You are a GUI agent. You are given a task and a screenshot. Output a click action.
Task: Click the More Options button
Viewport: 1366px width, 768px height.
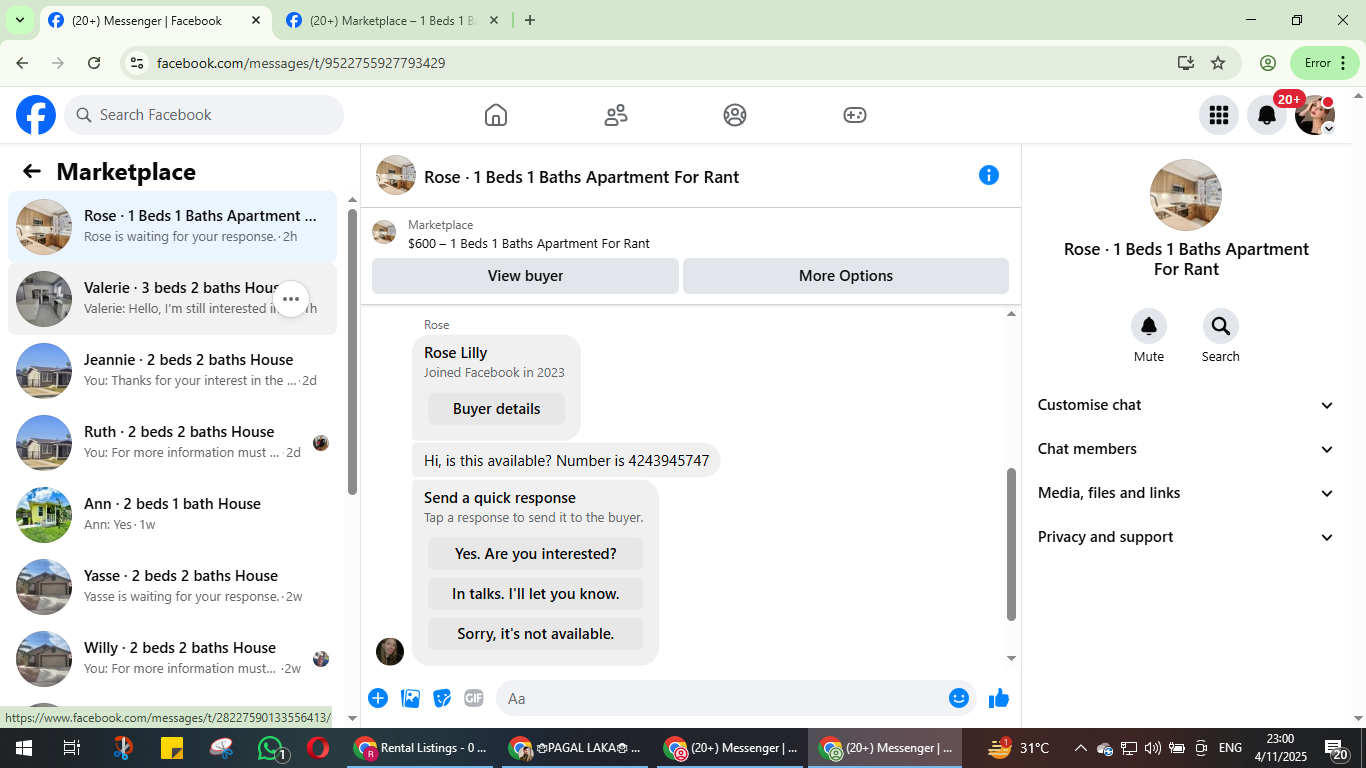(x=846, y=276)
